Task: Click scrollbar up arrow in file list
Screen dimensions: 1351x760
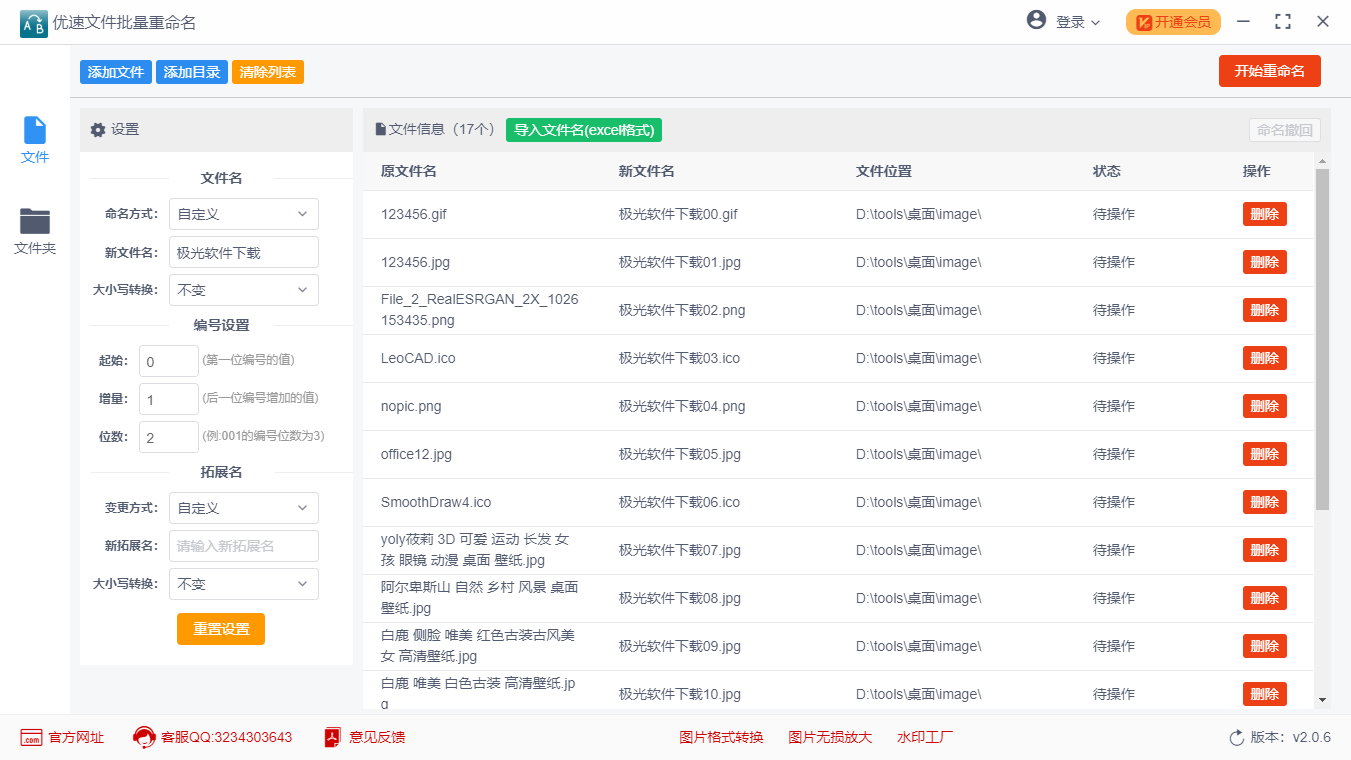Action: pyautogui.click(x=1322, y=161)
